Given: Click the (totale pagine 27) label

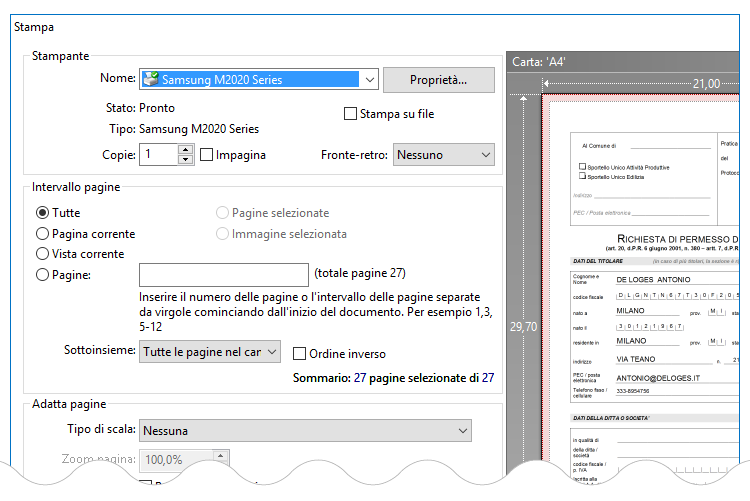Looking at the screenshot, I should point(360,273).
